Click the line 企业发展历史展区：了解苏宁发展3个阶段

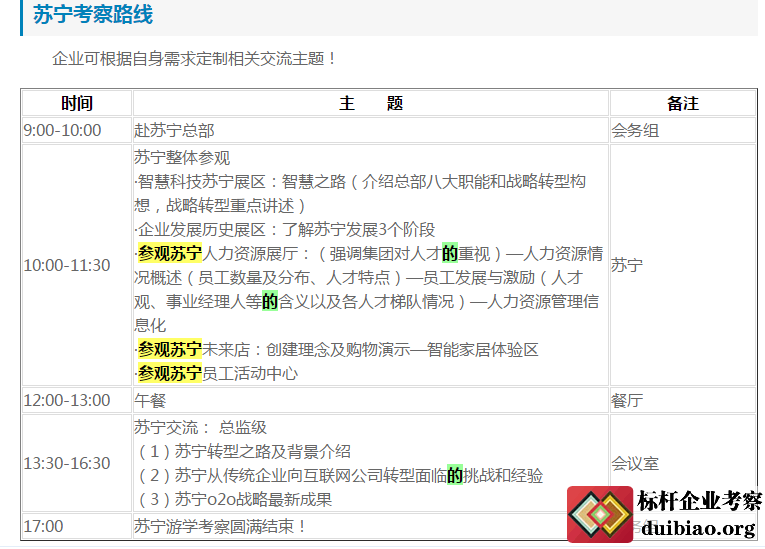[x=284, y=229]
